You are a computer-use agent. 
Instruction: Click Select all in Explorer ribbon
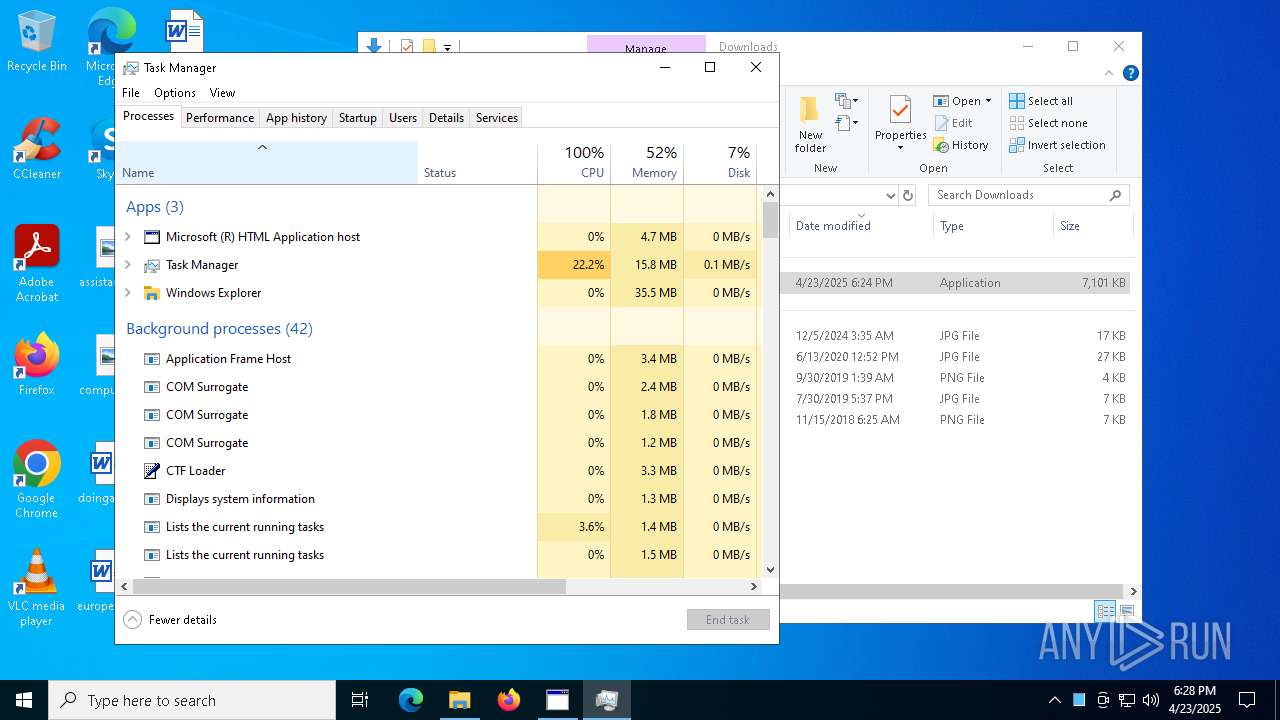pos(1040,101)
